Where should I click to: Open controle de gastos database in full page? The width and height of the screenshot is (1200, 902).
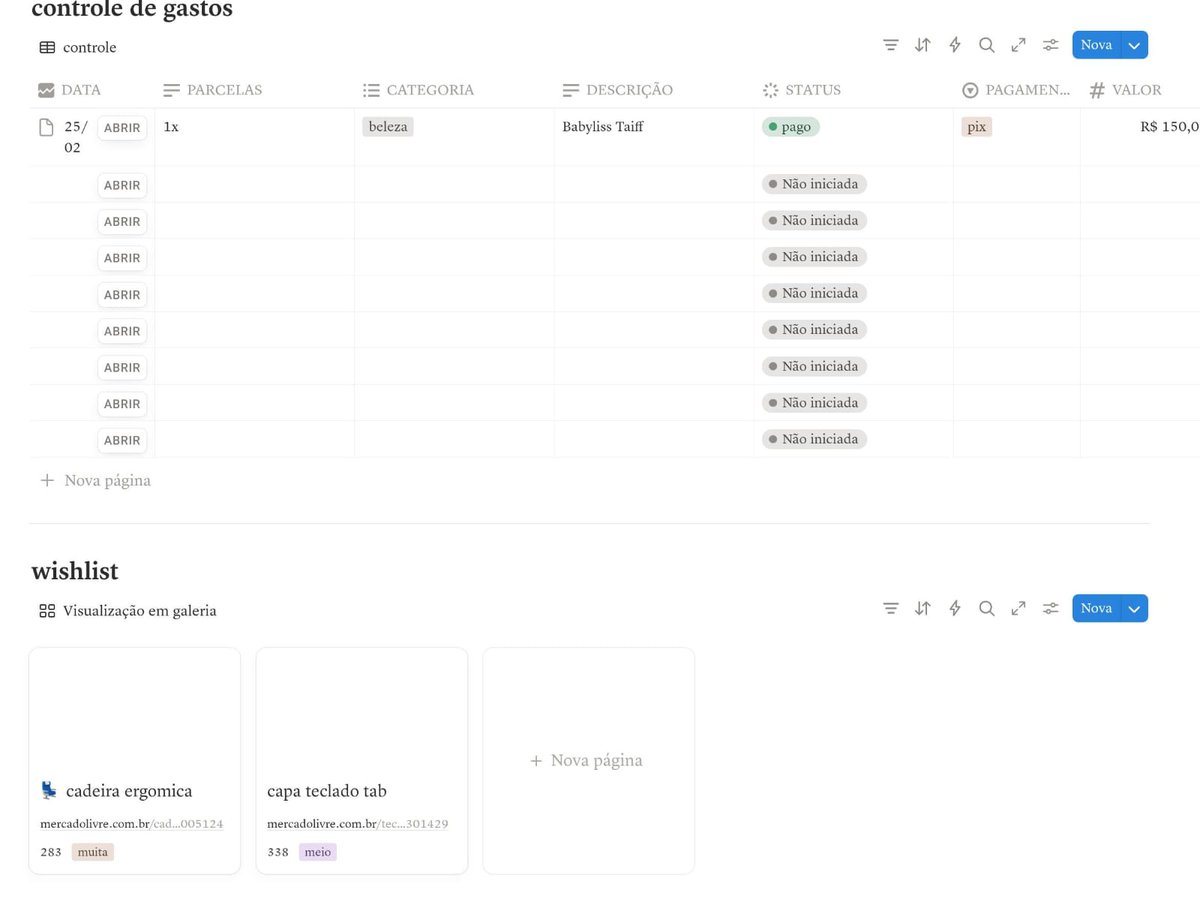coord(1018,45)
